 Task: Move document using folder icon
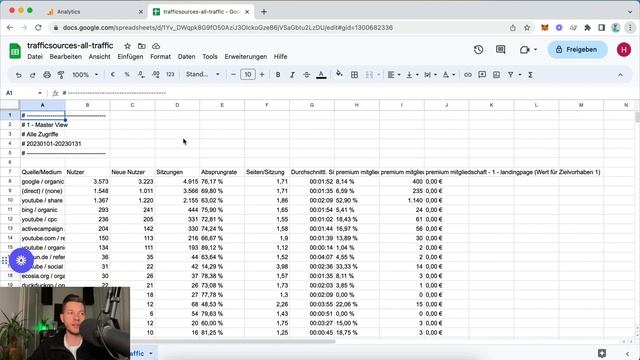pyautogui.click(x=142, y=46)
